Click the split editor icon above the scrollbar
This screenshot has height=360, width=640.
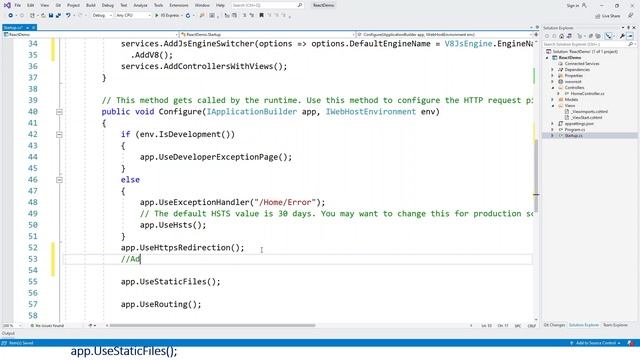(536, 35)
